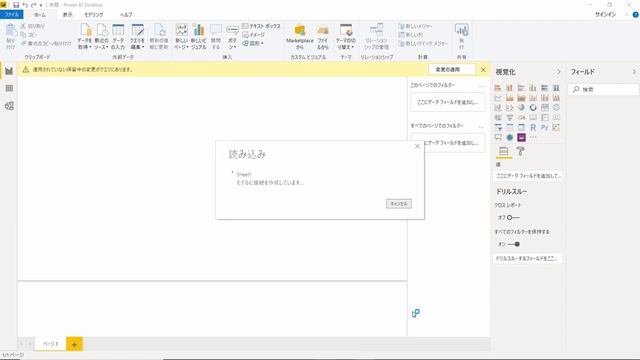This screenshot has width=640, height=360.
Task: Open the Fields well pane icon
Action: click(504, 151)
